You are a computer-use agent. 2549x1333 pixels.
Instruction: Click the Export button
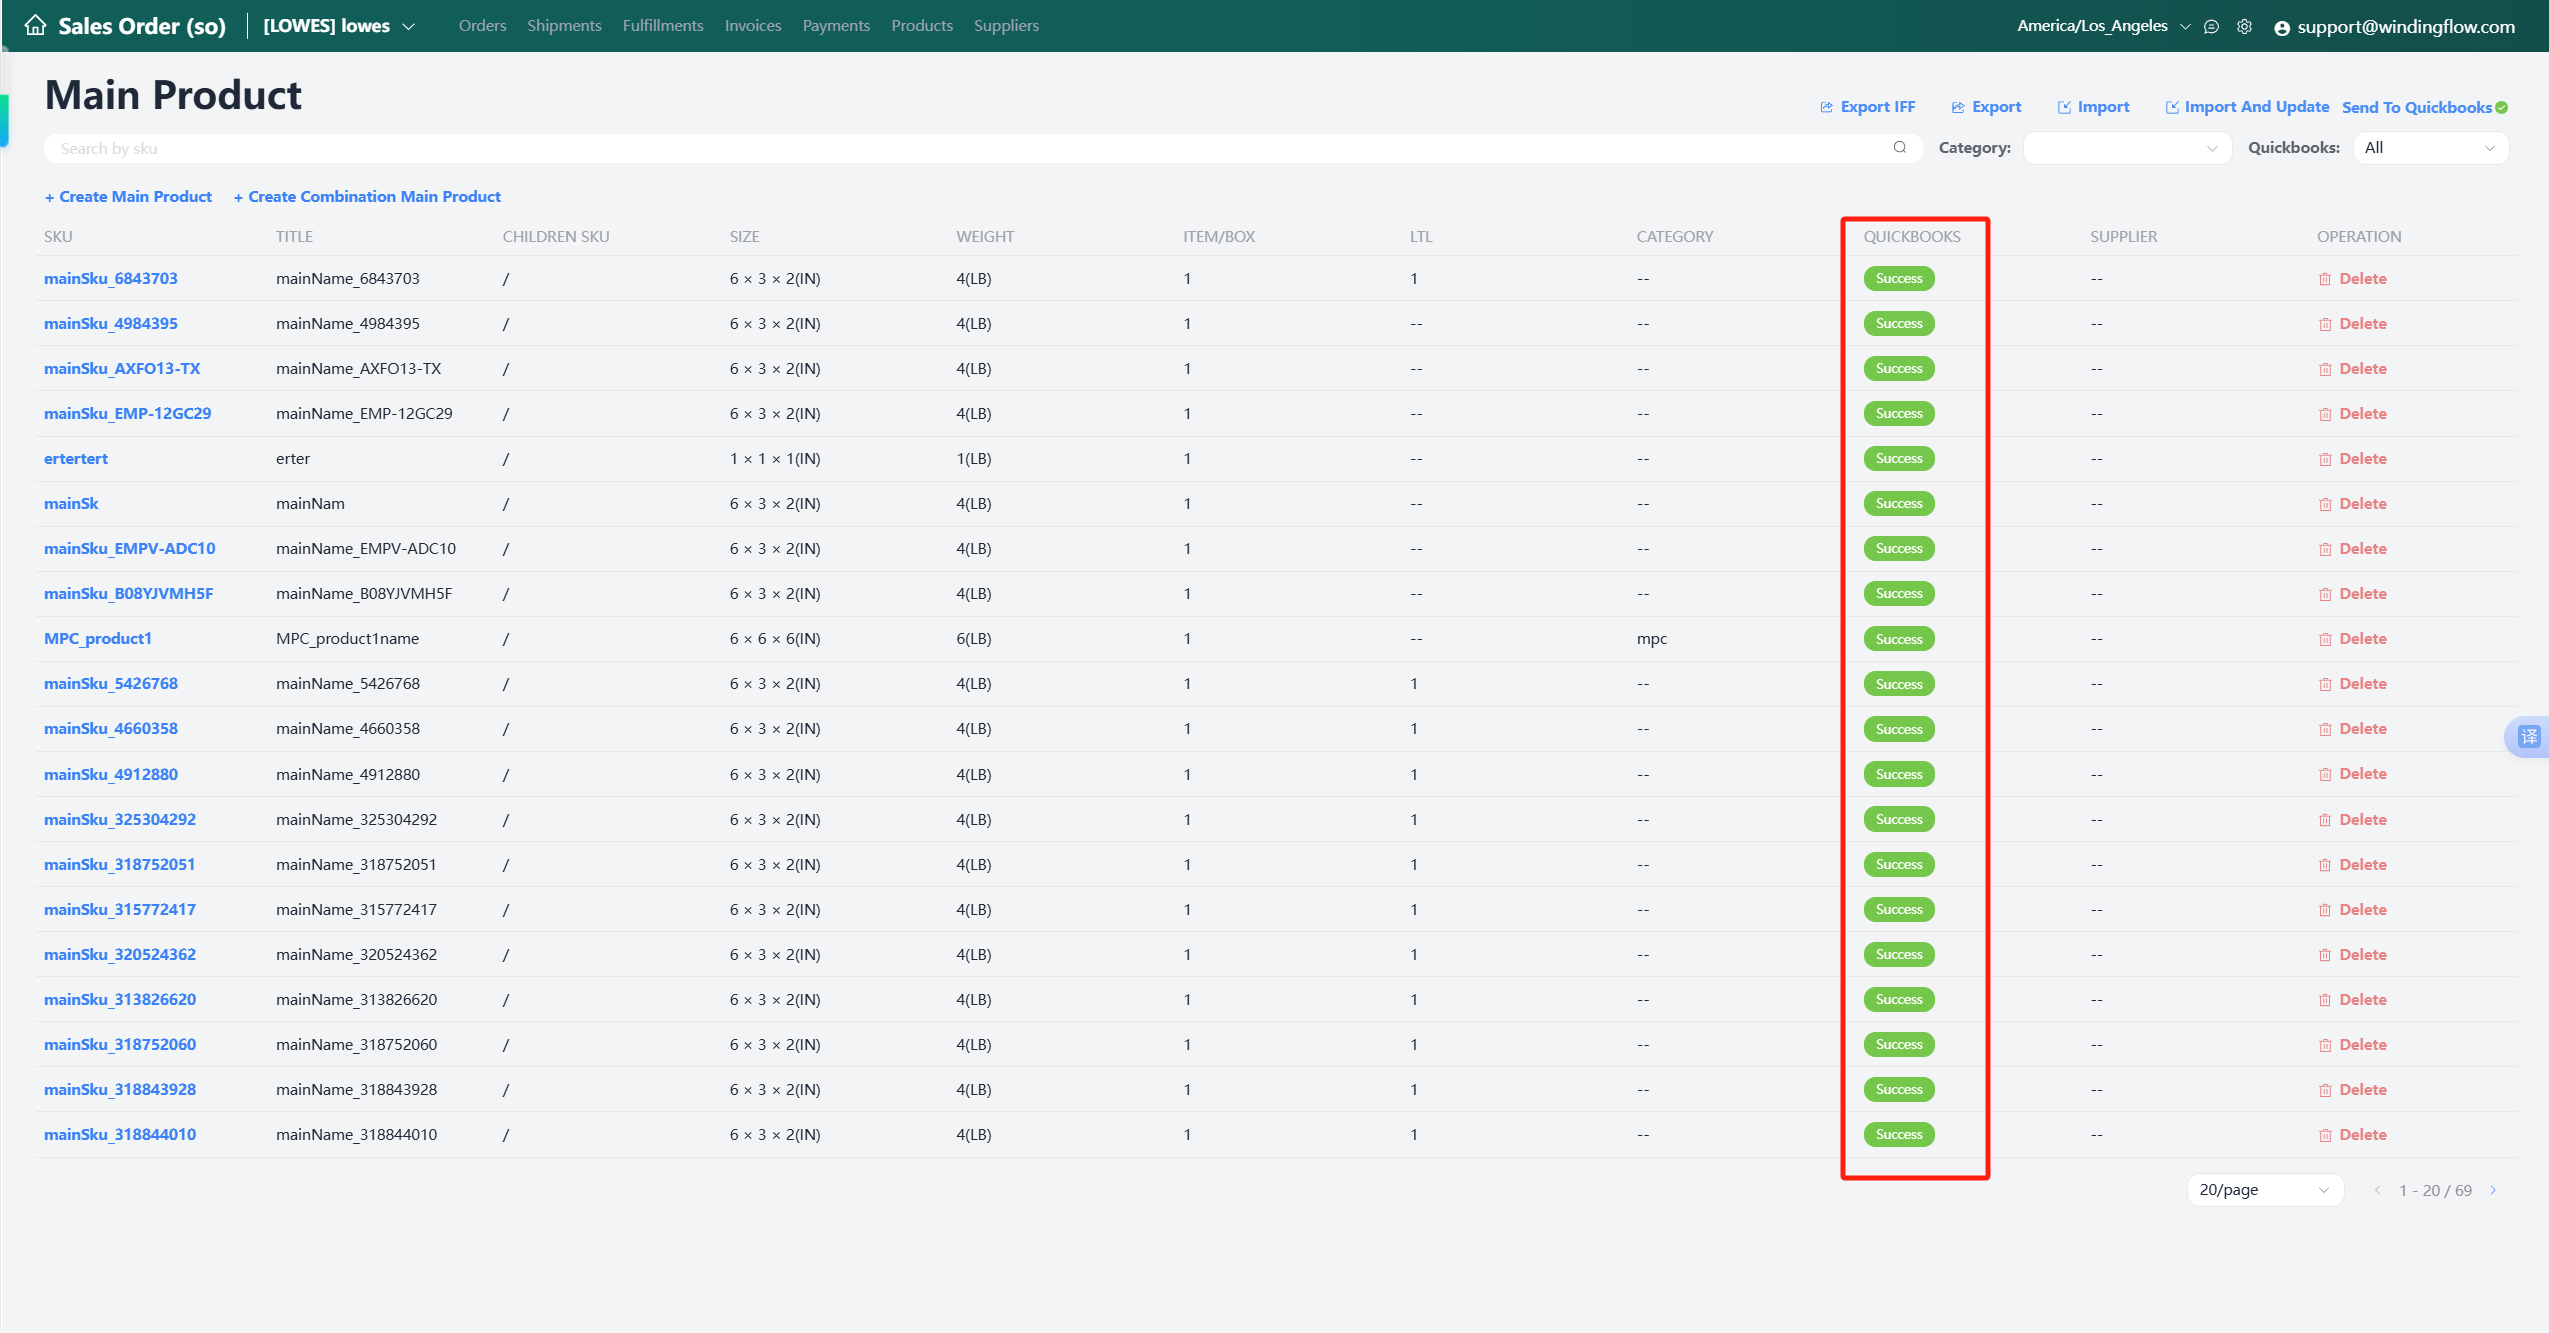(1985, 107)
